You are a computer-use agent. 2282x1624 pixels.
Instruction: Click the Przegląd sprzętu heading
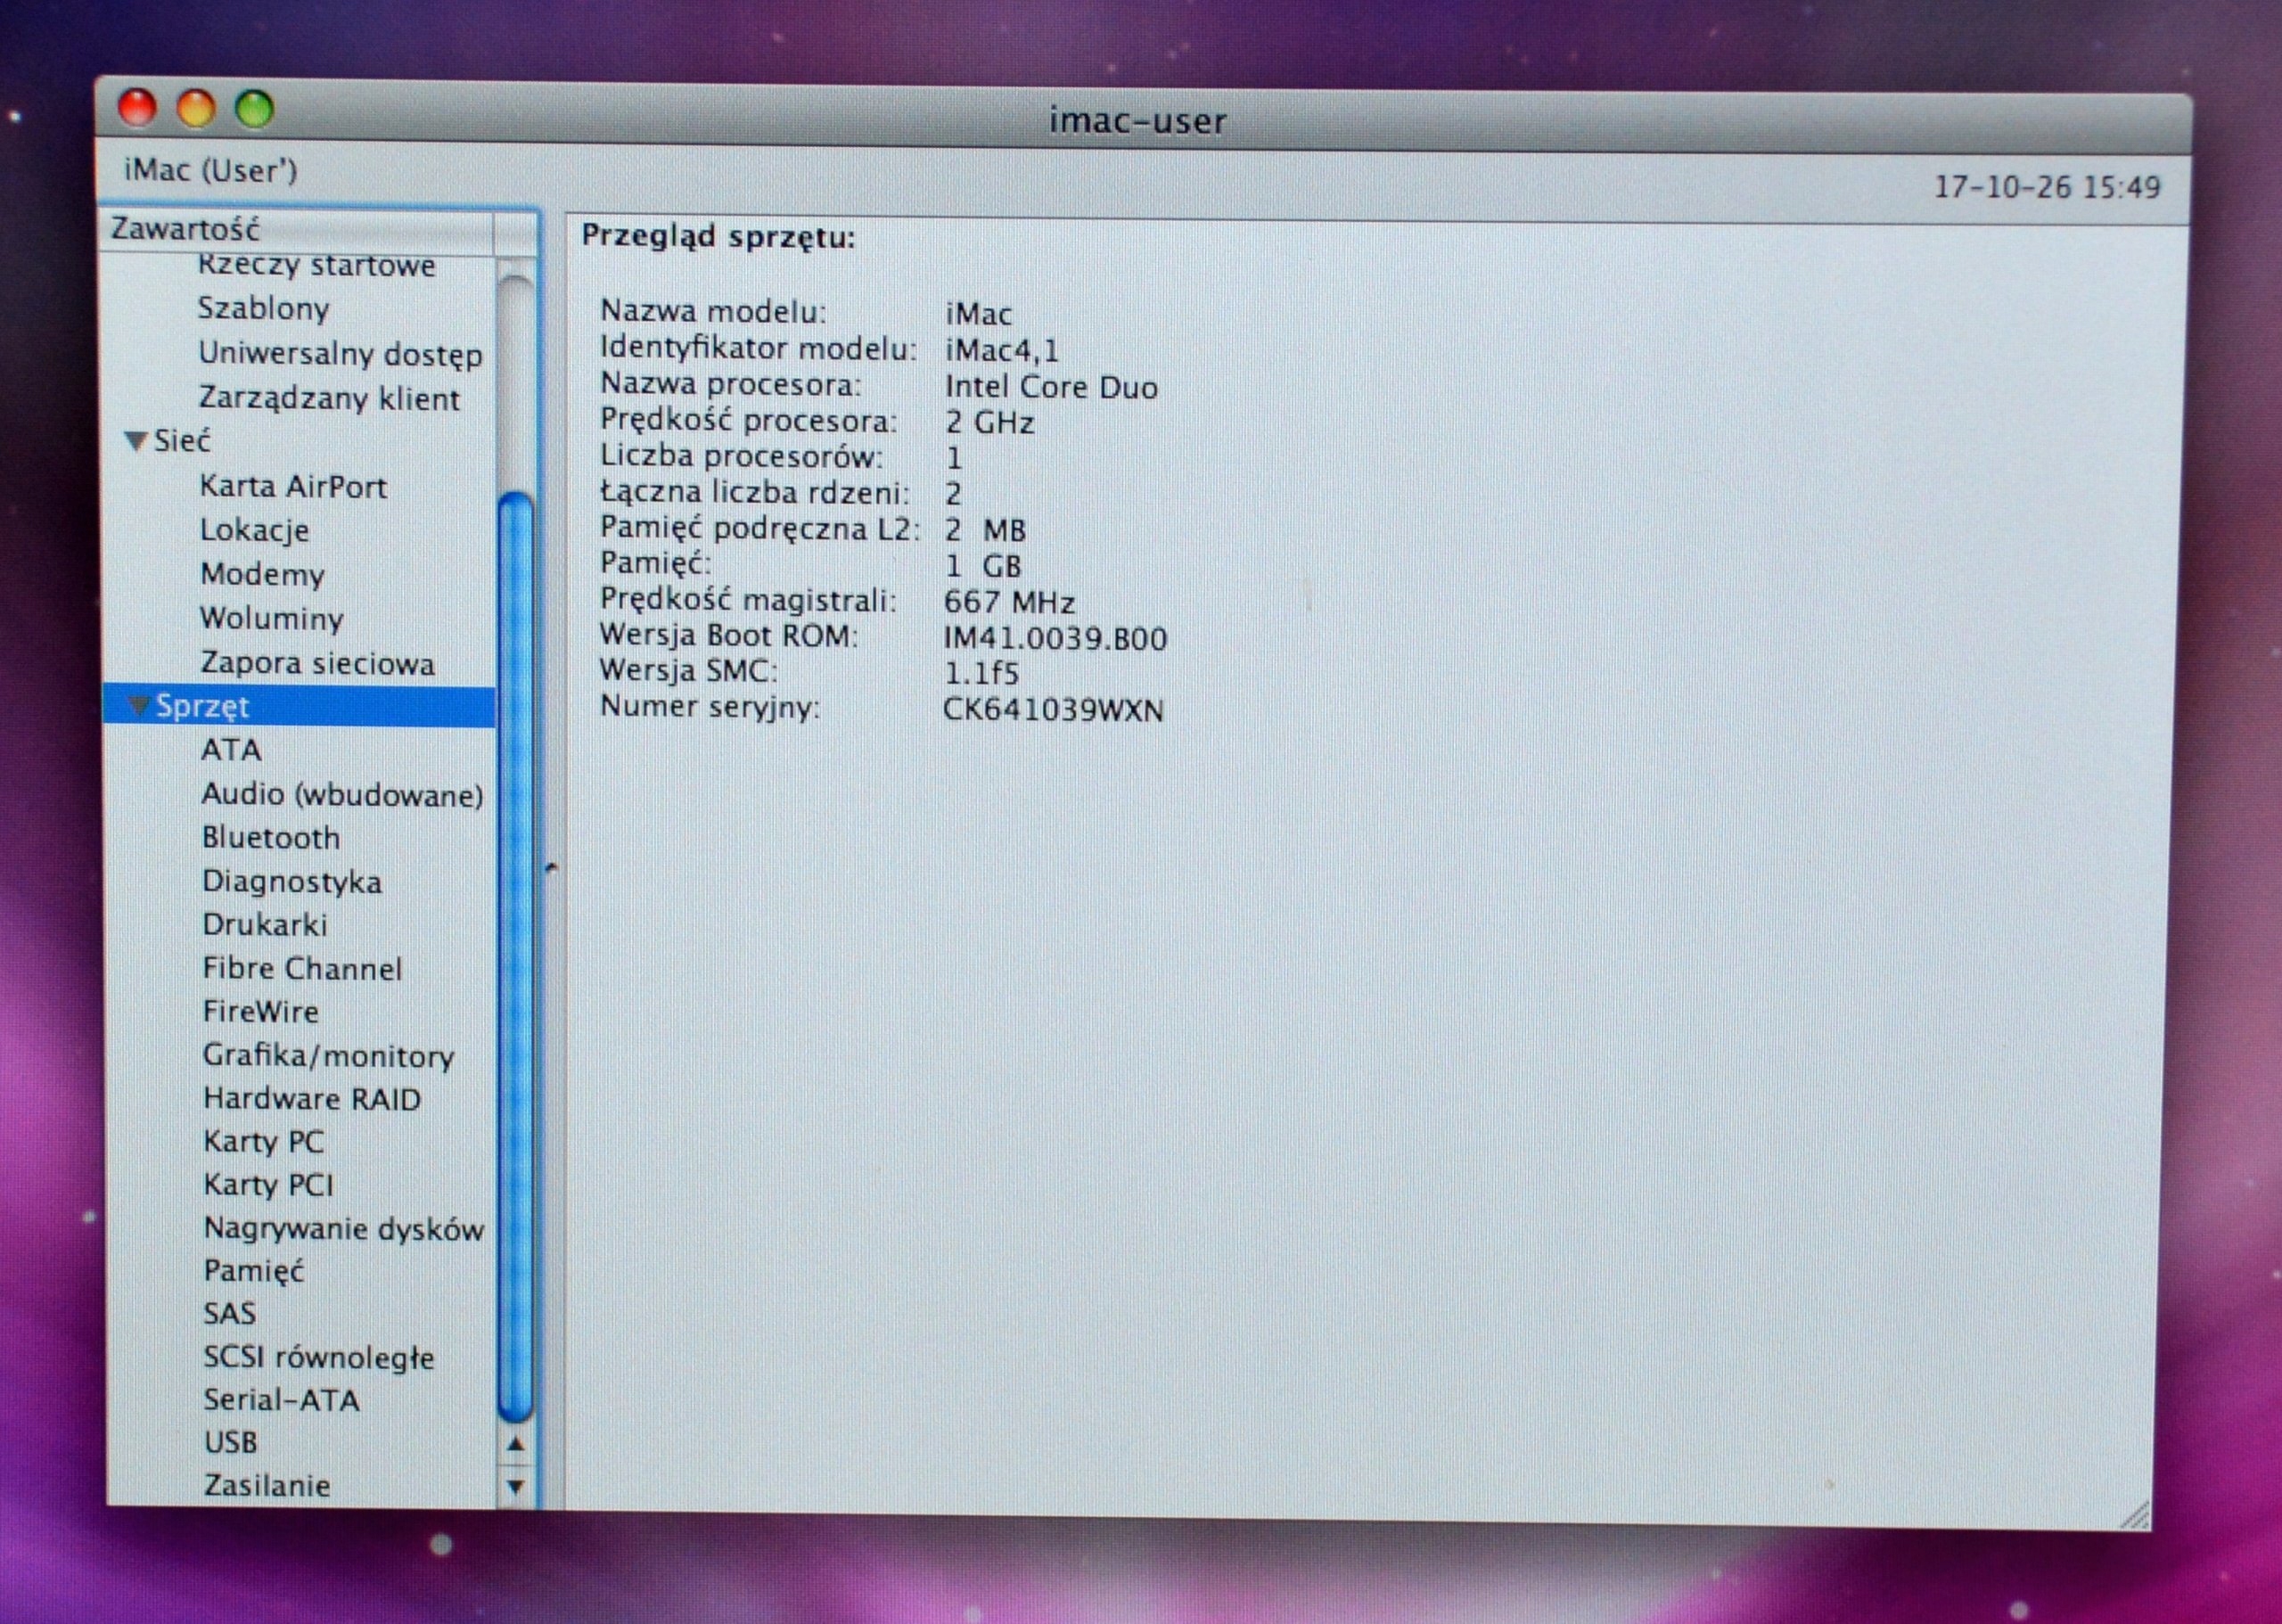pyautogui.click(x=718, y=237)
